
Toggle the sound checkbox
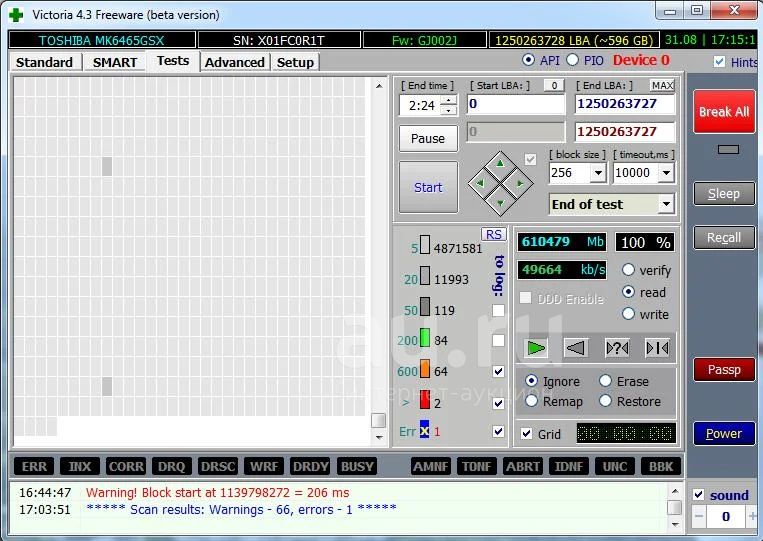[x=698, y=495]
